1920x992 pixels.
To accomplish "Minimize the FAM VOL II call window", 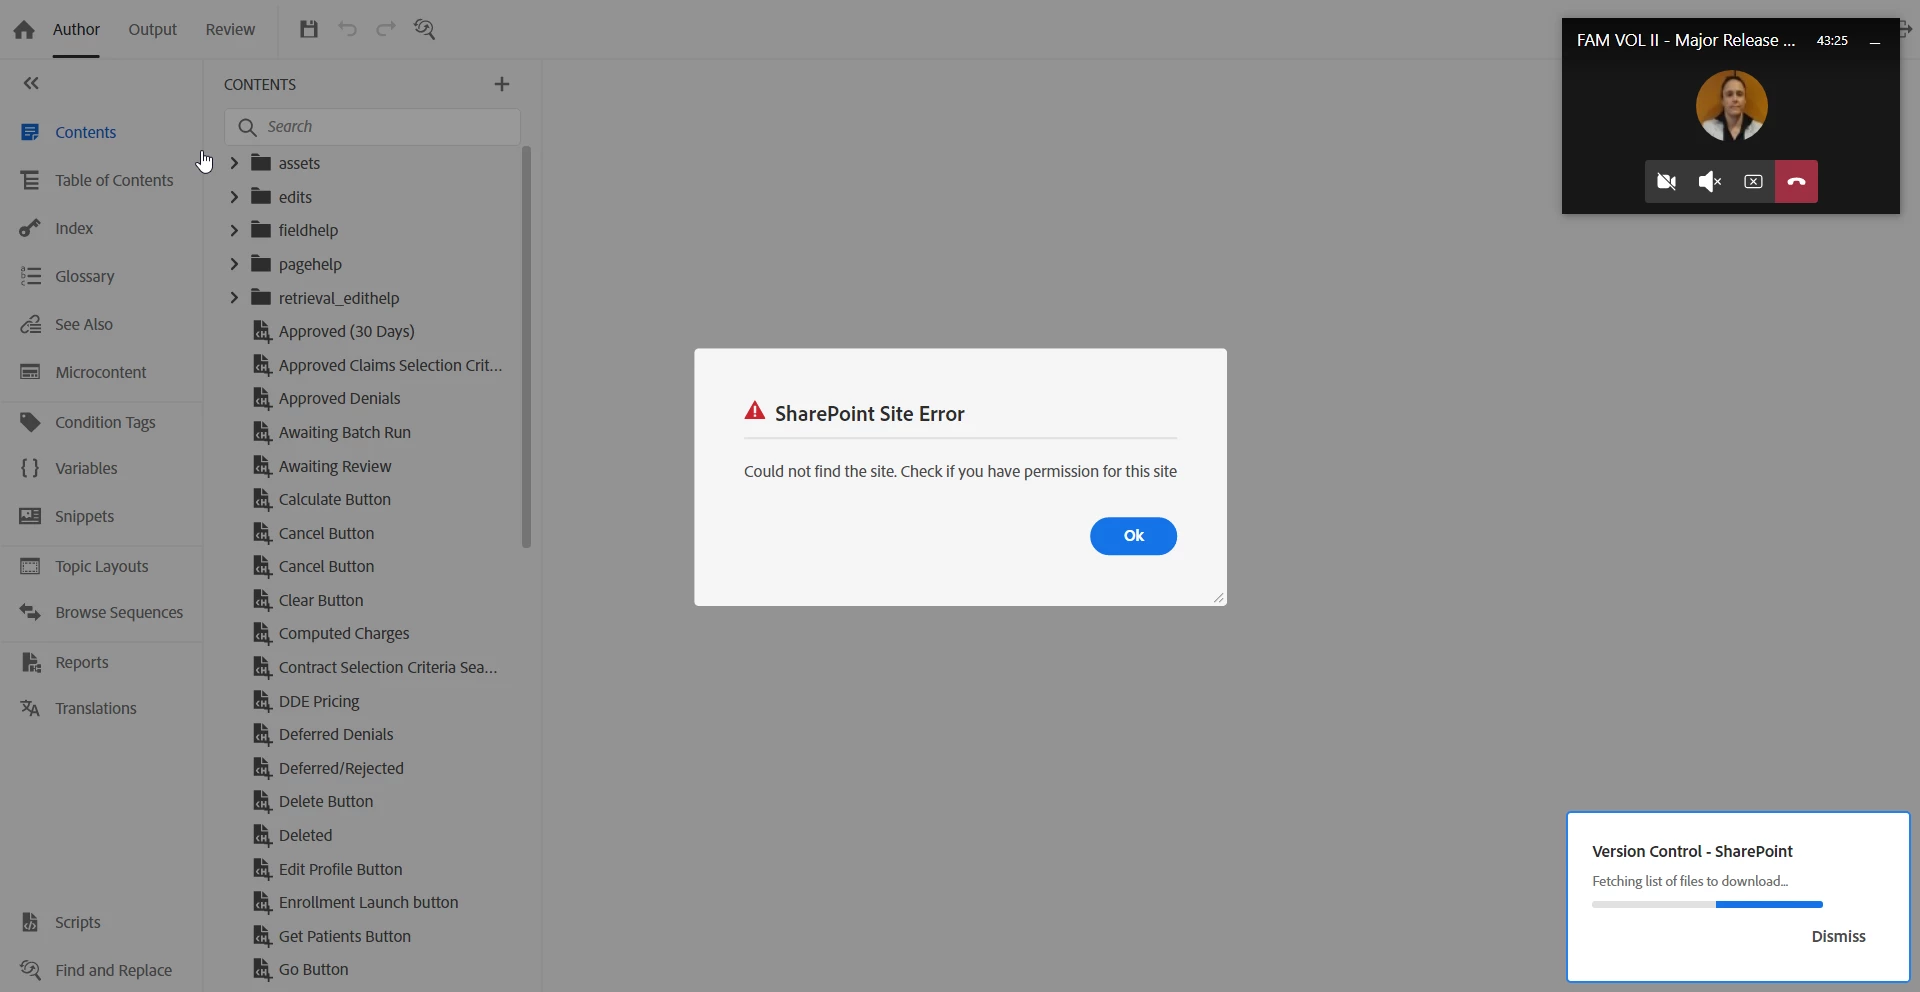I will click(x=1875, y=41).
